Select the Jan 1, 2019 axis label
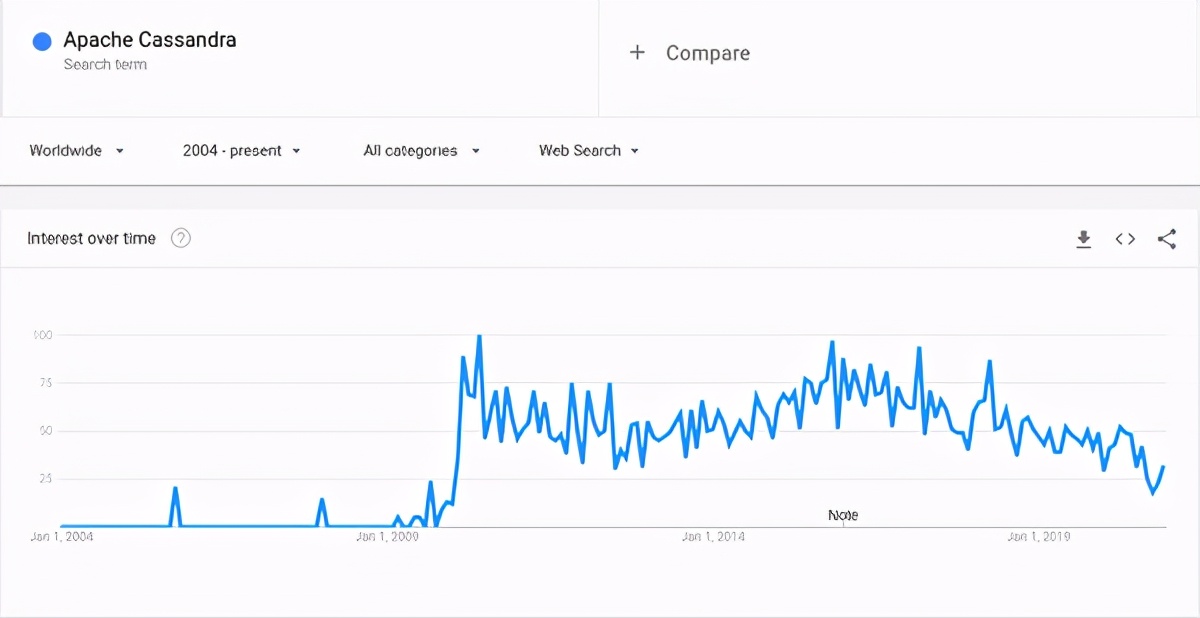Image resolution: width=1200 pixels, height=618 pixels. [1039, 537]
